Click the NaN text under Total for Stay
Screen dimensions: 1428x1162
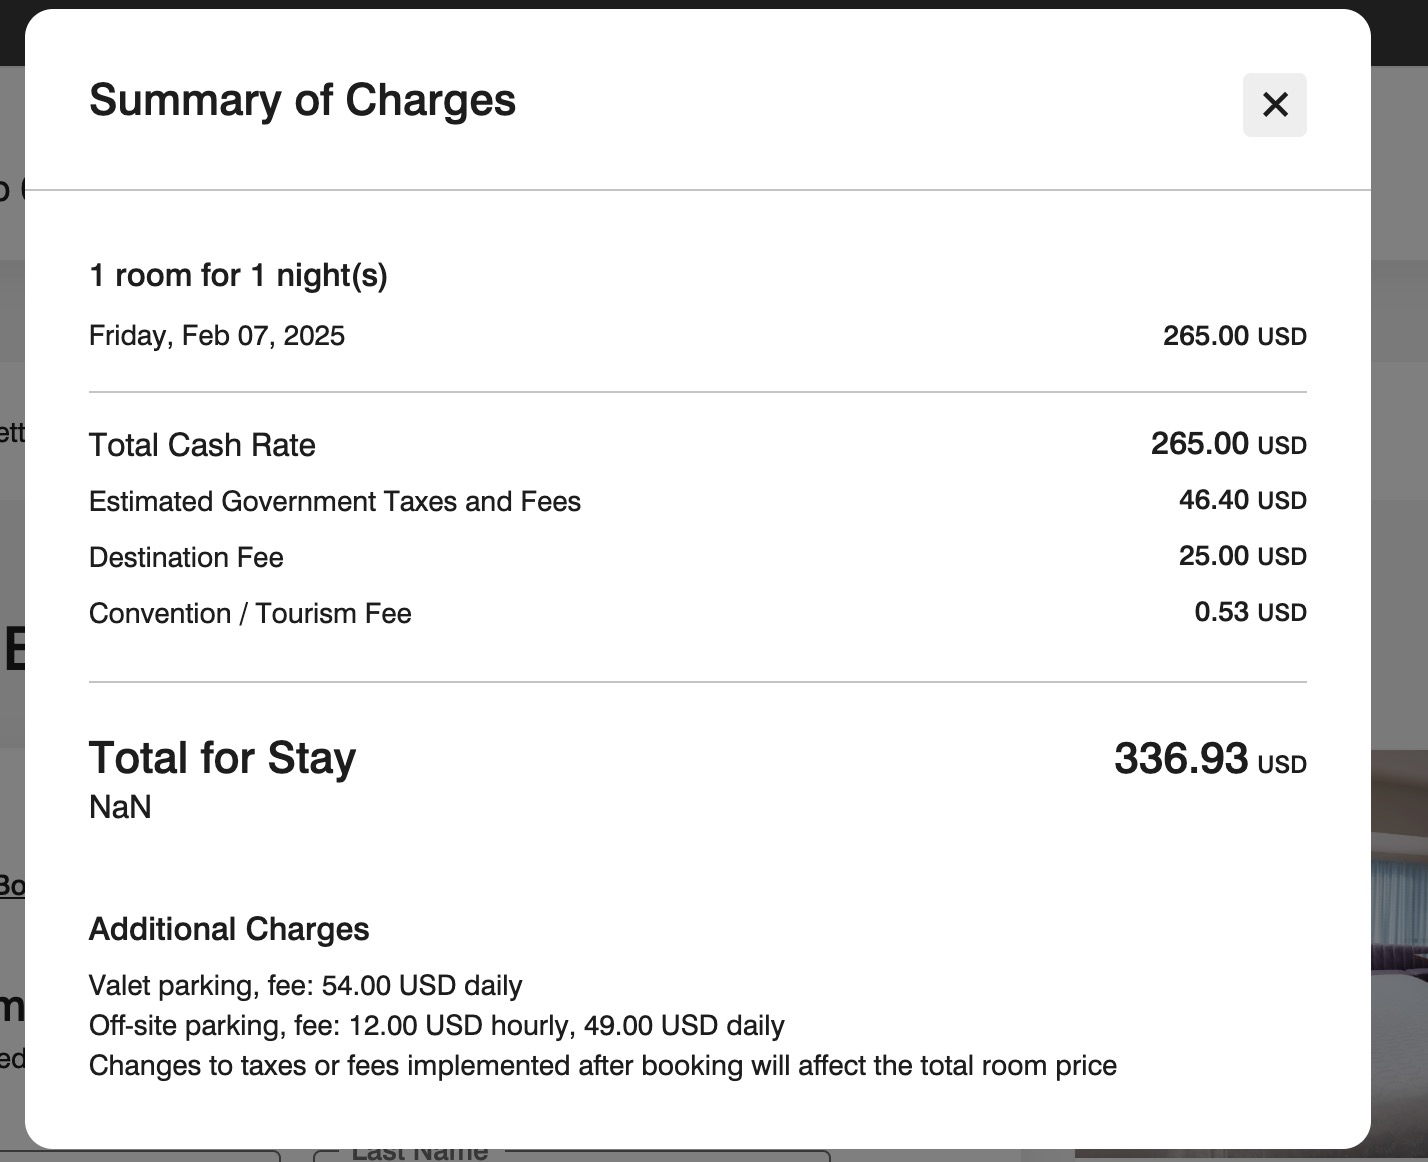(x=120, y=807)
